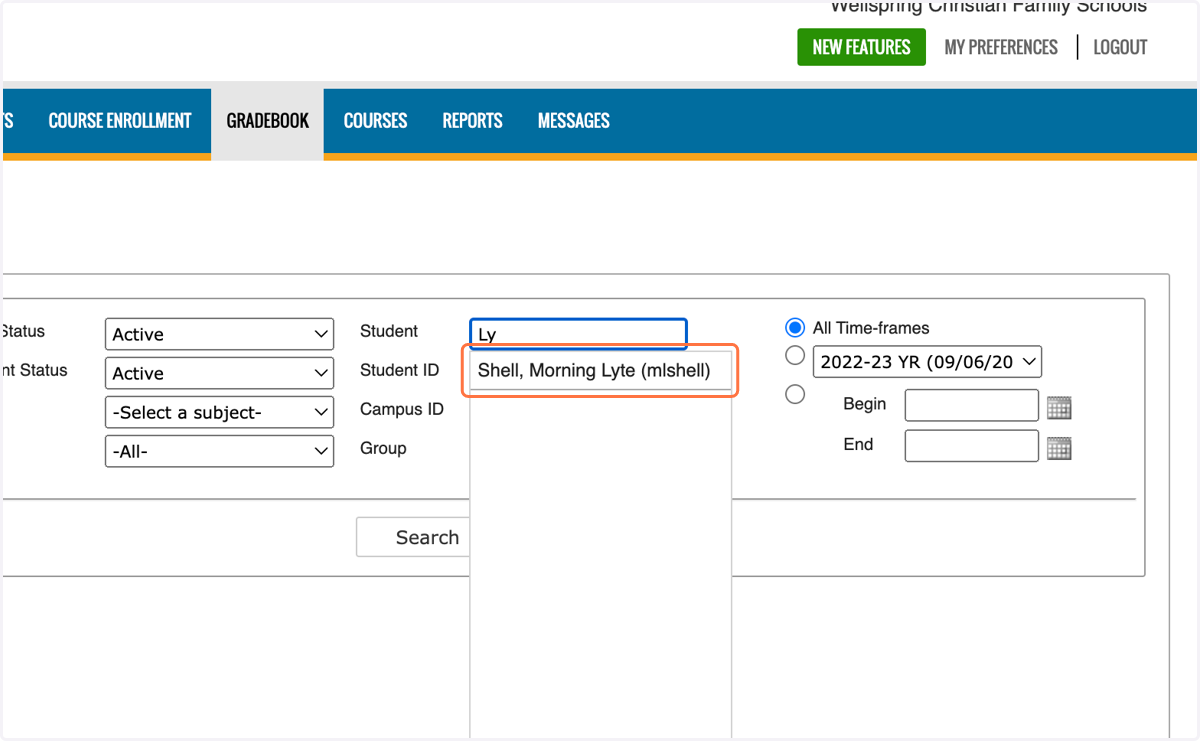Select the 2022-23 YR timeframe radio button

pos(795,356)
